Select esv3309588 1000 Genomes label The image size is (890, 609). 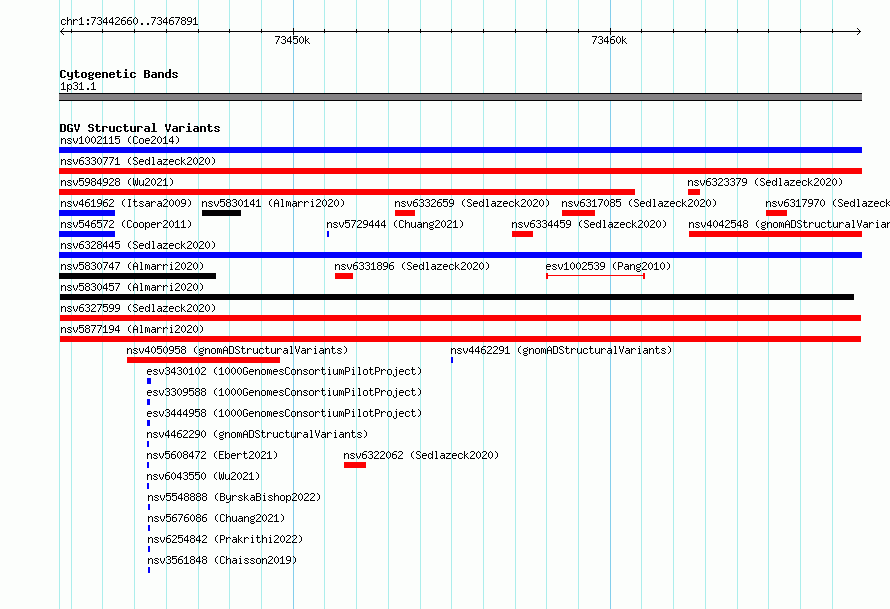[x=284, y=392]
